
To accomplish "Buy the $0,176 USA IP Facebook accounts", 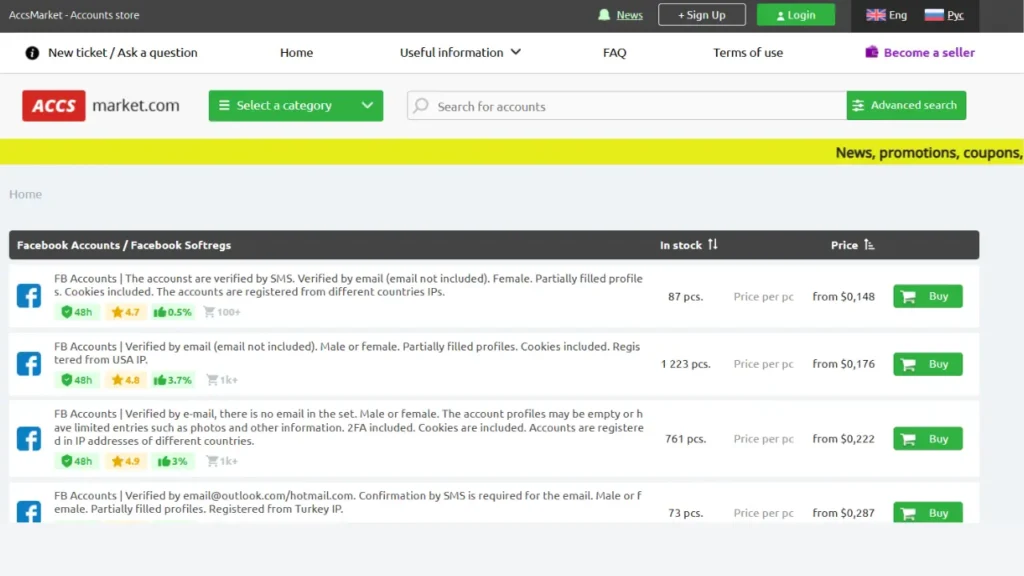I will pos(927,364).
